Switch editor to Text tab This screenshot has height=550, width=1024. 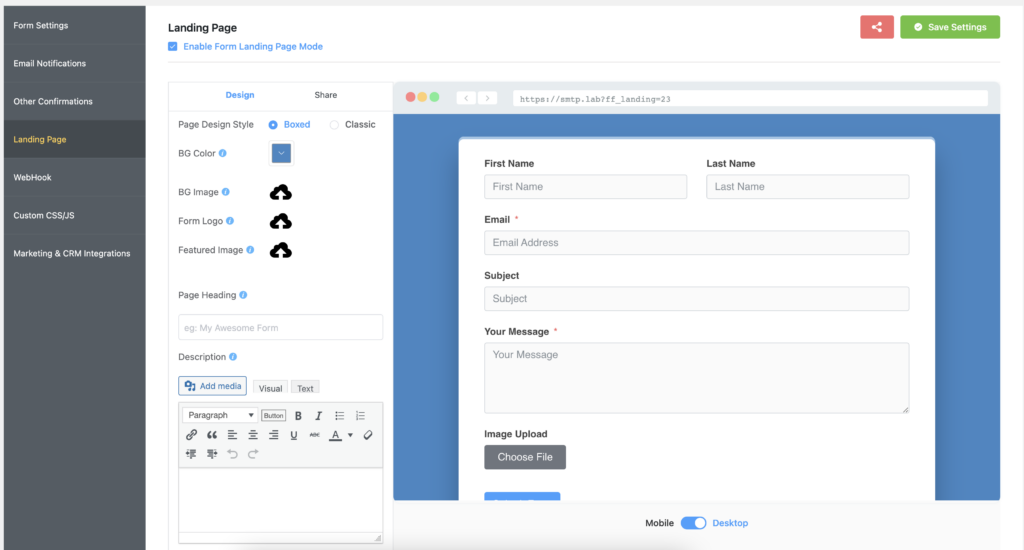305,388
